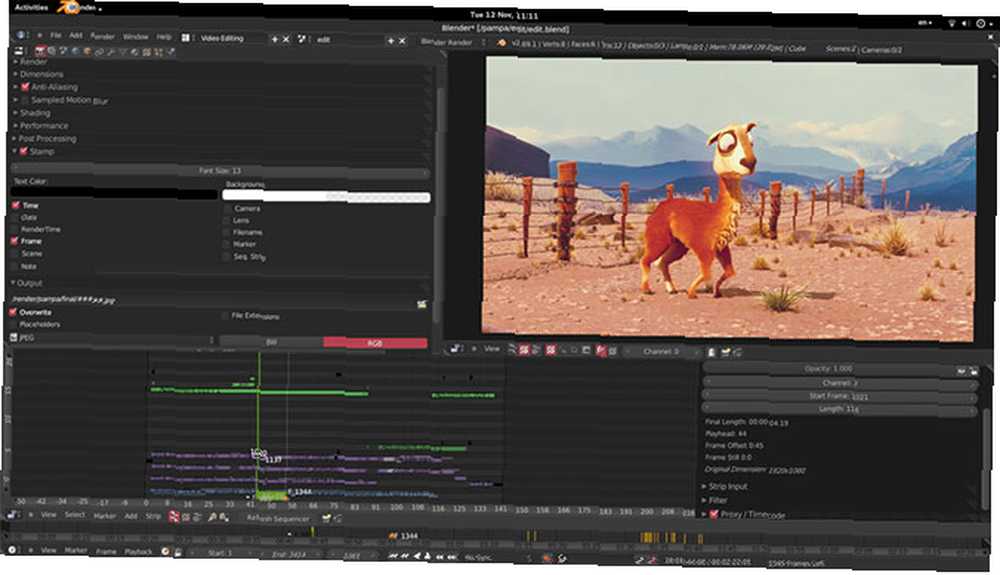Check the RenderTime stamp option
Image resolution: width=1000 pixels, height=575 pixels.
click(x=16, y=229)
